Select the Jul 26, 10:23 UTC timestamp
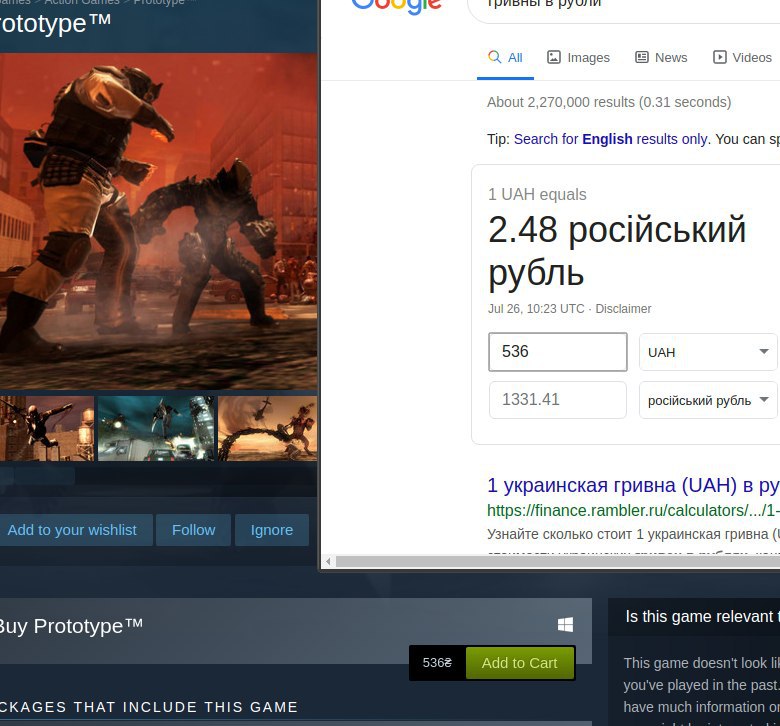This screenshot has height=726, width=780. tap(536, 309)
